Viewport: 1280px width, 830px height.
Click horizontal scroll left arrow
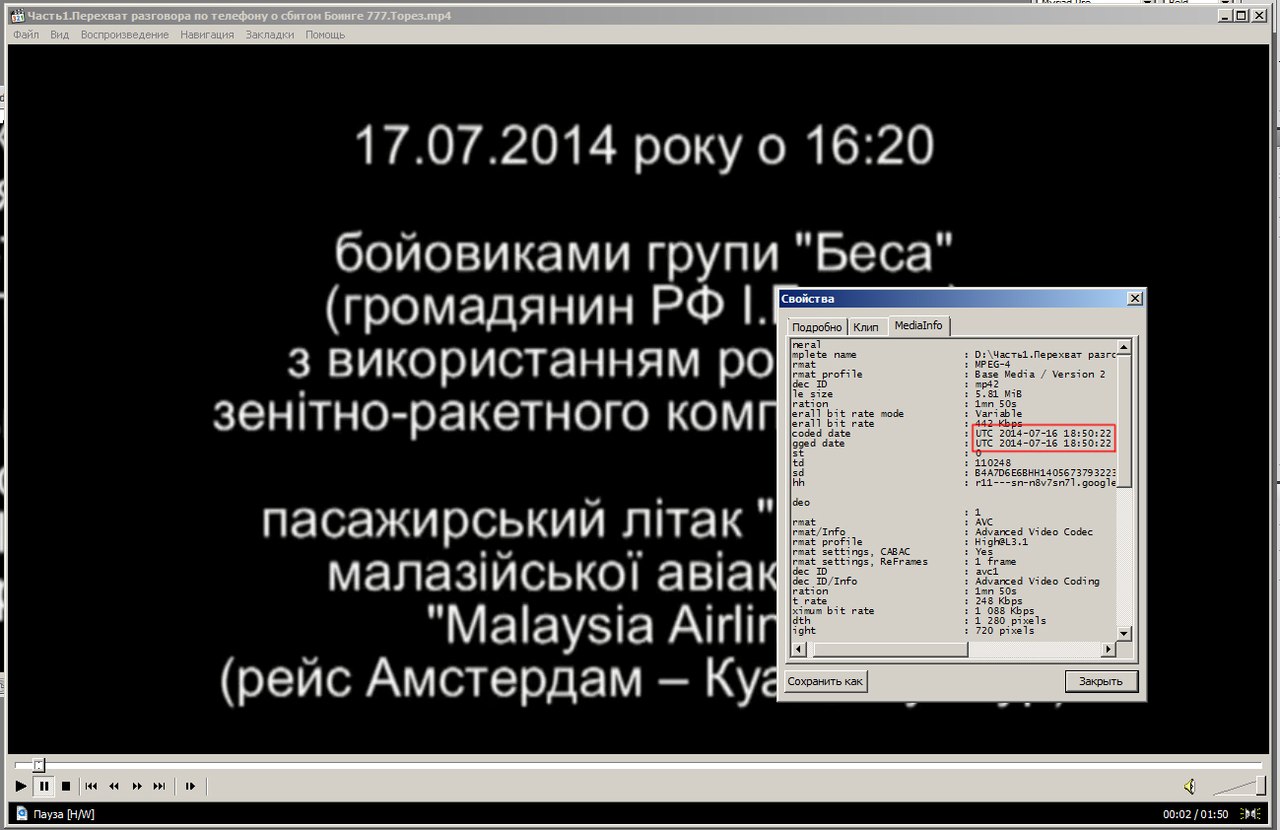coord(797,650)
